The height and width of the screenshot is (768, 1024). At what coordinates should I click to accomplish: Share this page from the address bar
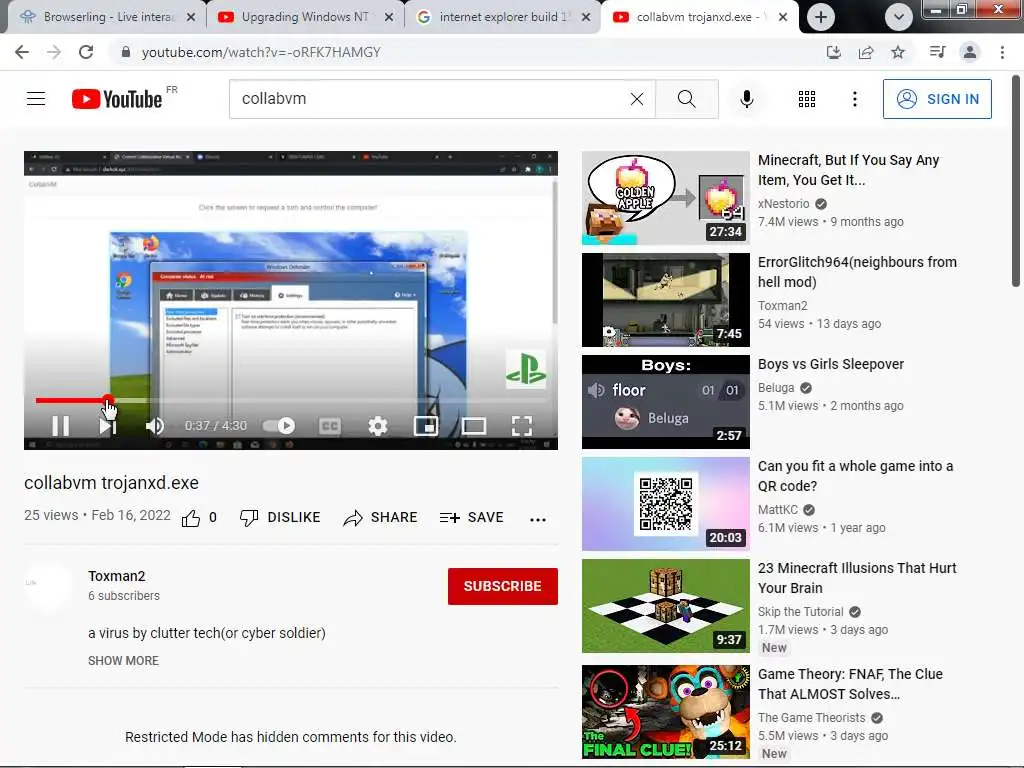866,52
